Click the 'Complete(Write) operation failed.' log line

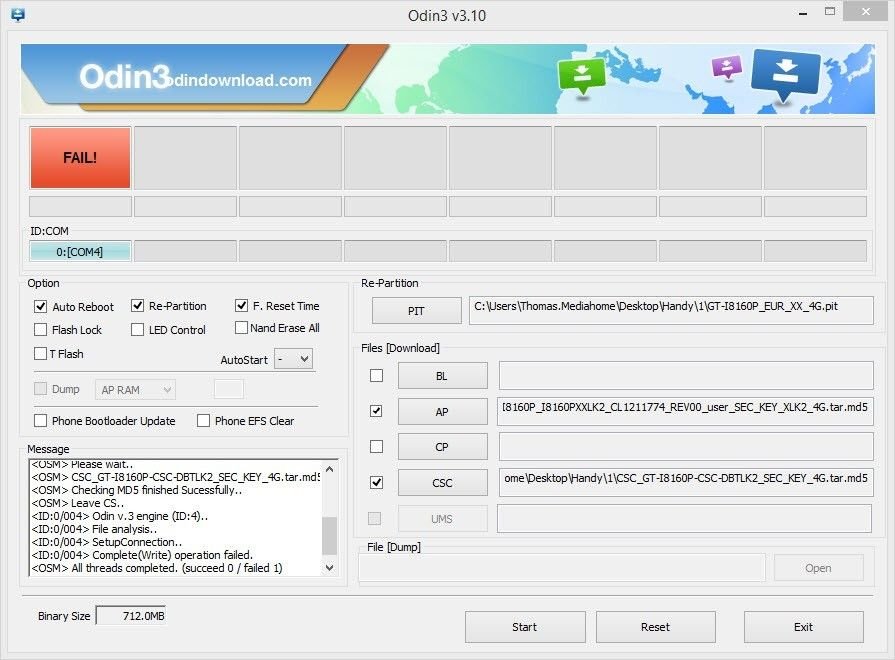coord(142,555)
